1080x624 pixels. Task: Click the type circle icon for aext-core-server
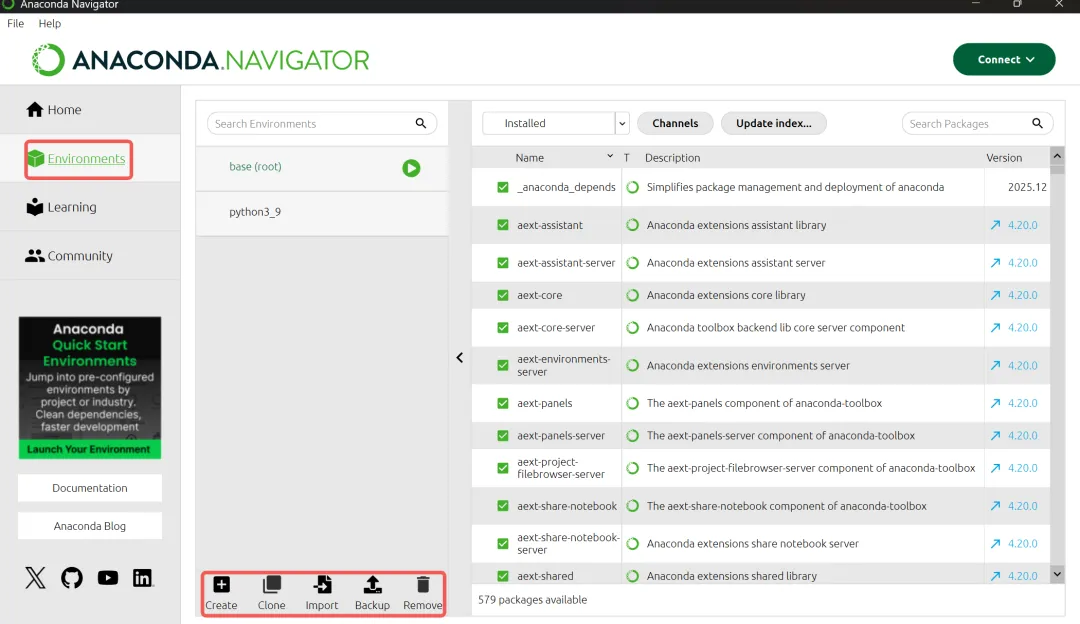click(x=632, y=328)
